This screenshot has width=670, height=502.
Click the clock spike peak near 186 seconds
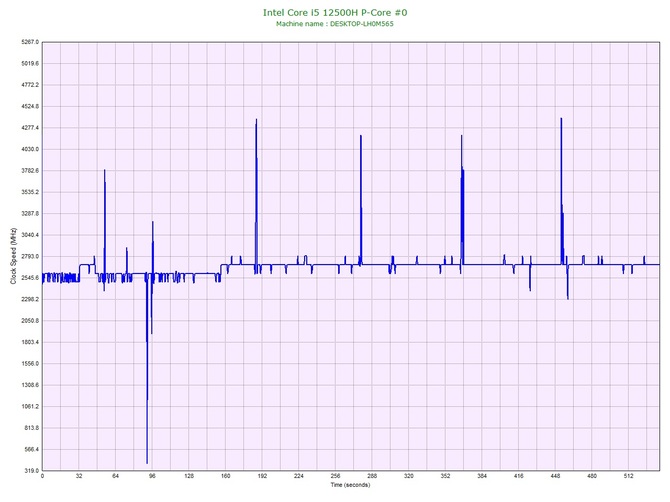[x=256, y=120]
